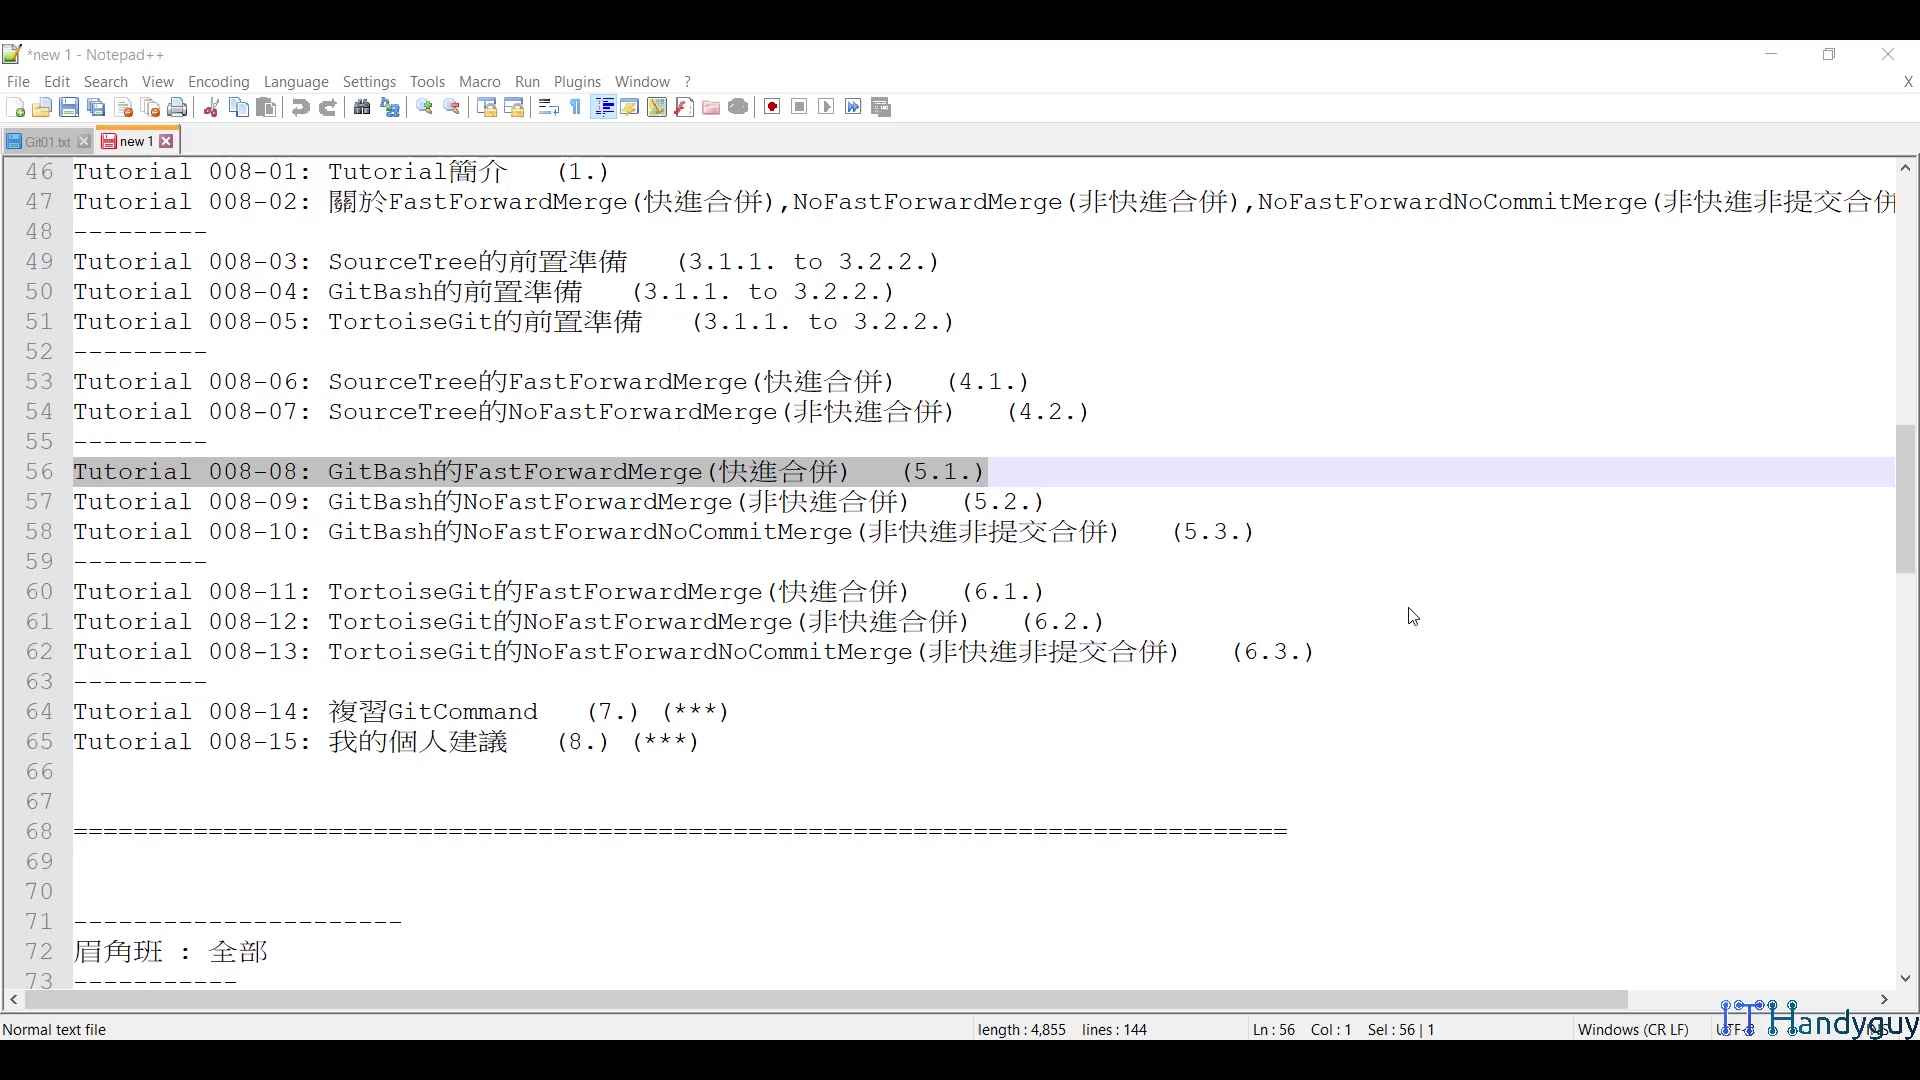This screenshot has height=1080, width=1920.
Task: Open the Plugins menu
Action: (x=577, y=81)
